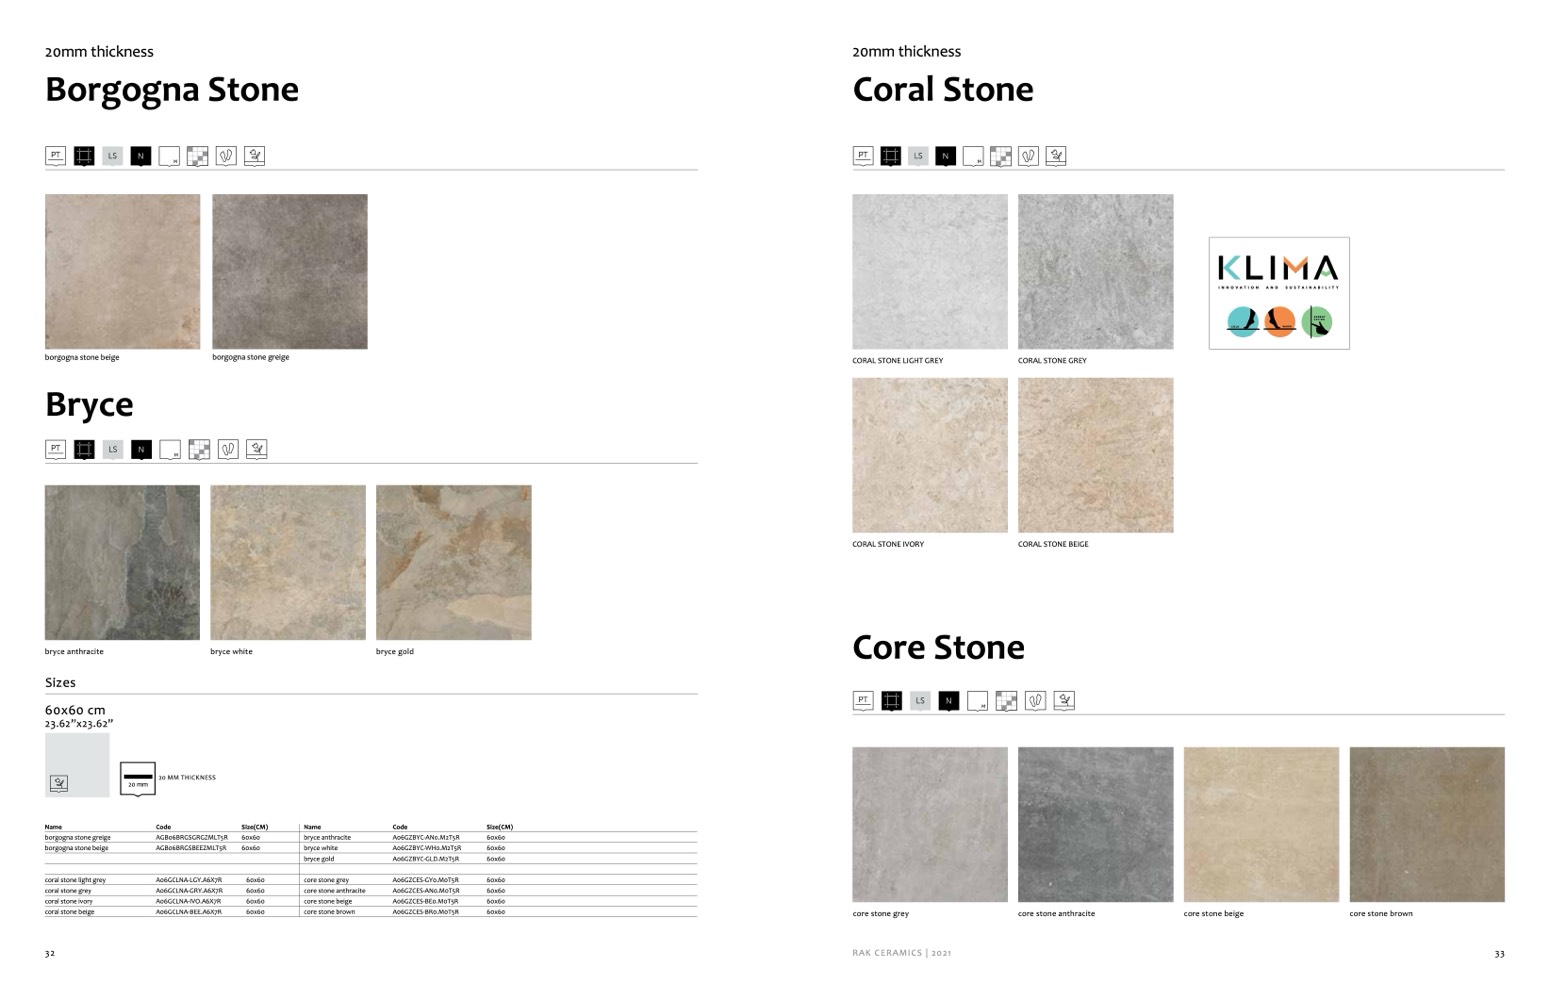Click the grey 60x60 size preview square
Image resolution: width=1550 pixels, height=984 pixels.
77,765
